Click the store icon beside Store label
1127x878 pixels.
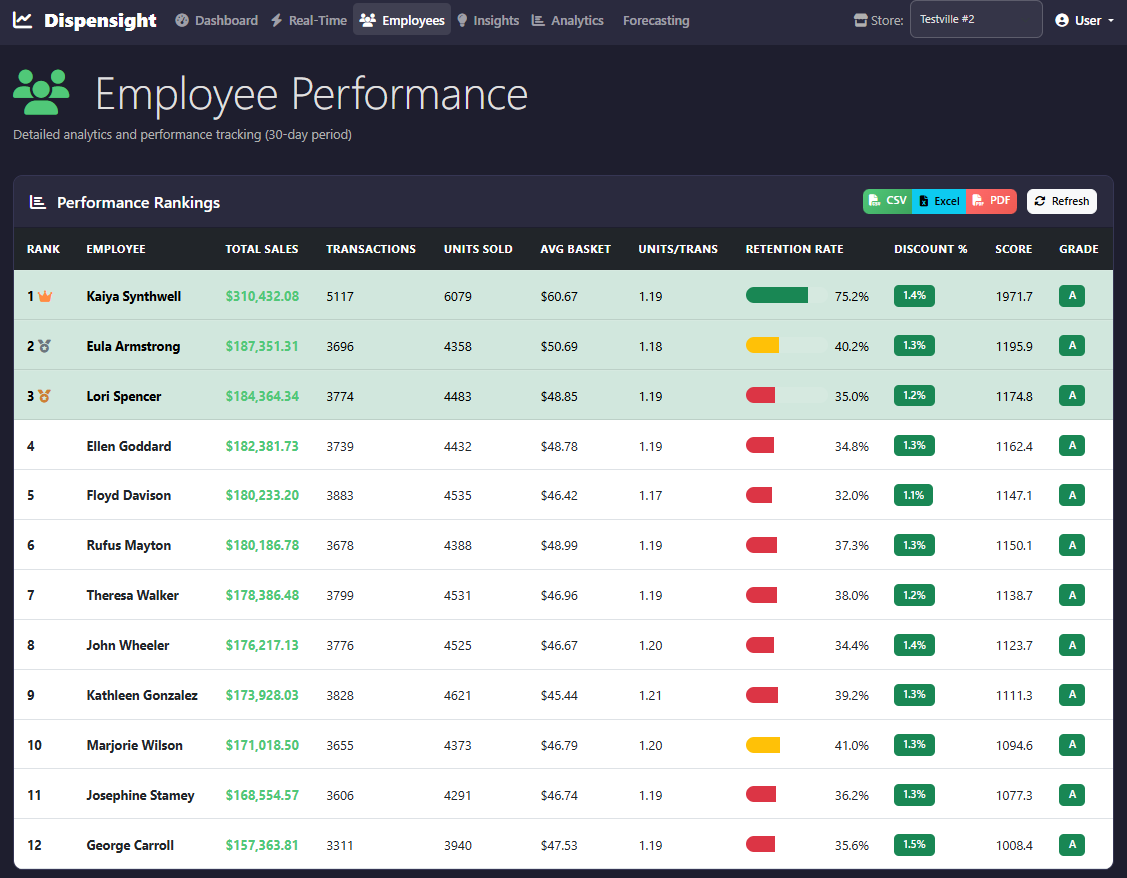pos(860,20)
